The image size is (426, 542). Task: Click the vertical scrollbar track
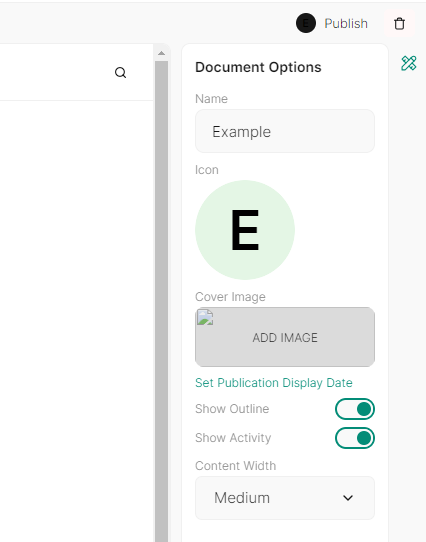click(x=161, y=301)
